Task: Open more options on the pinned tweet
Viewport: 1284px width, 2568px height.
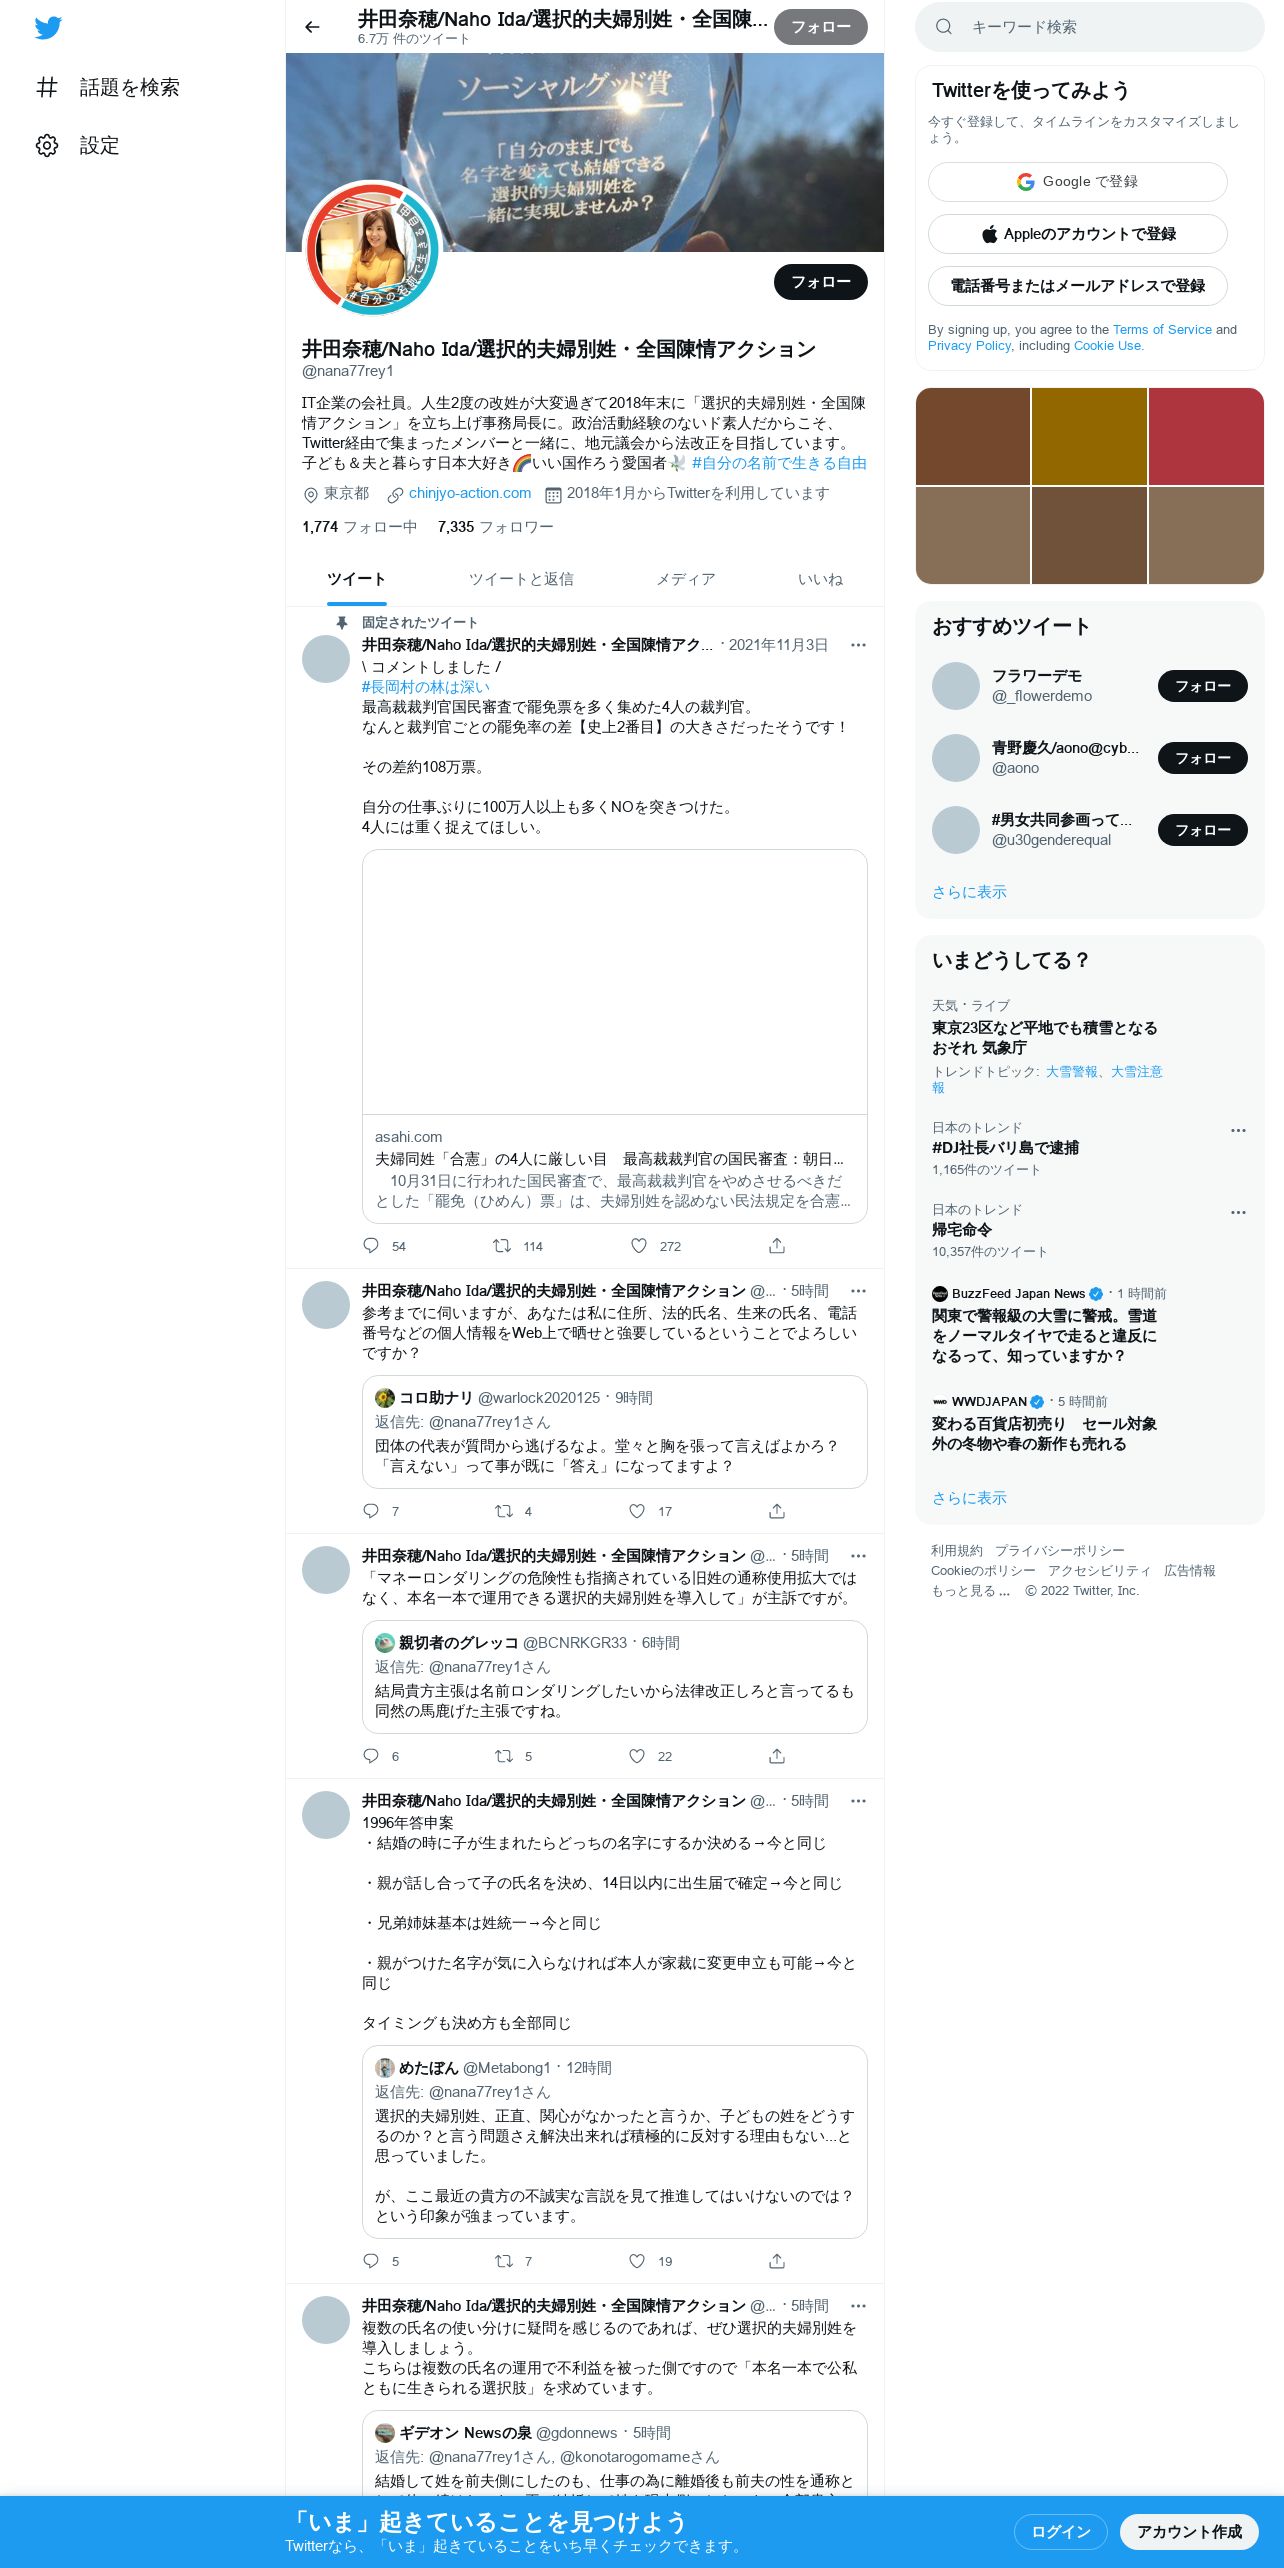Action: (x=858, y=645)
